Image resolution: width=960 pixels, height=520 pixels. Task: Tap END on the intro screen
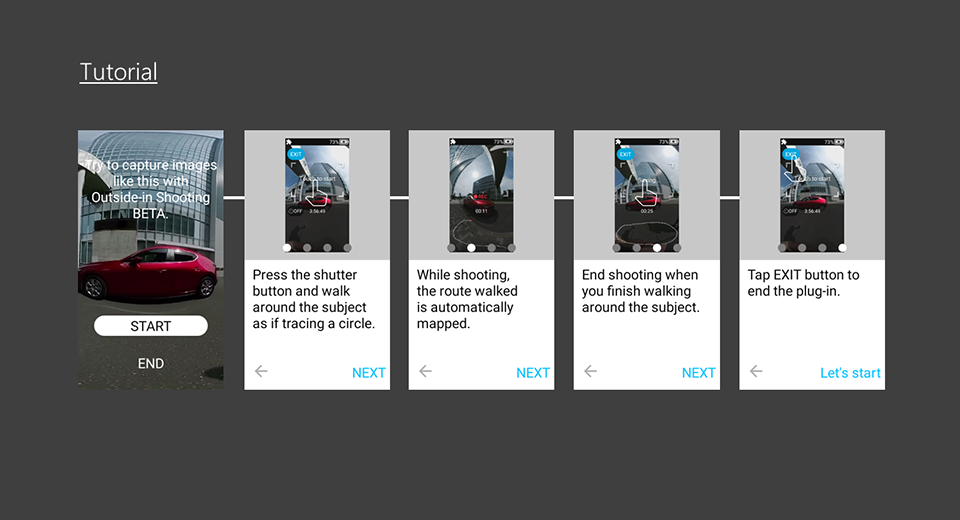[151, 364]
